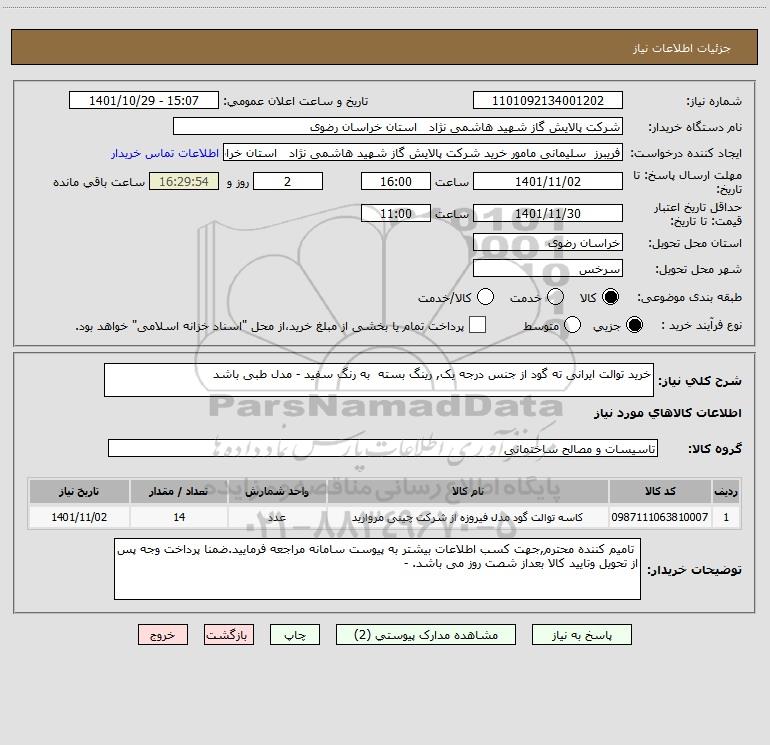Viewport: 770px width, 745px height.
Task: Click the days remaining field showing 2
Action: [x=288, y=181]
